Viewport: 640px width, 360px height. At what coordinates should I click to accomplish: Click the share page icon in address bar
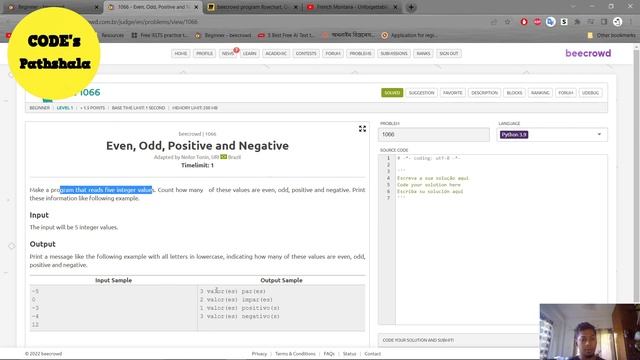(x=494, y=22)
